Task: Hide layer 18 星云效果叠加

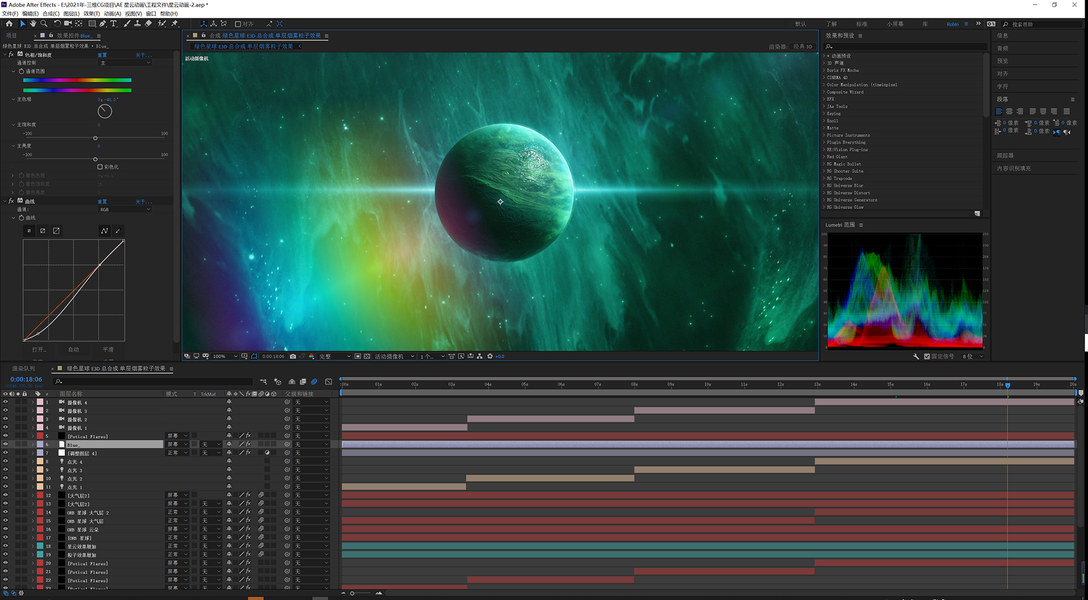Action: click(6, 546)
